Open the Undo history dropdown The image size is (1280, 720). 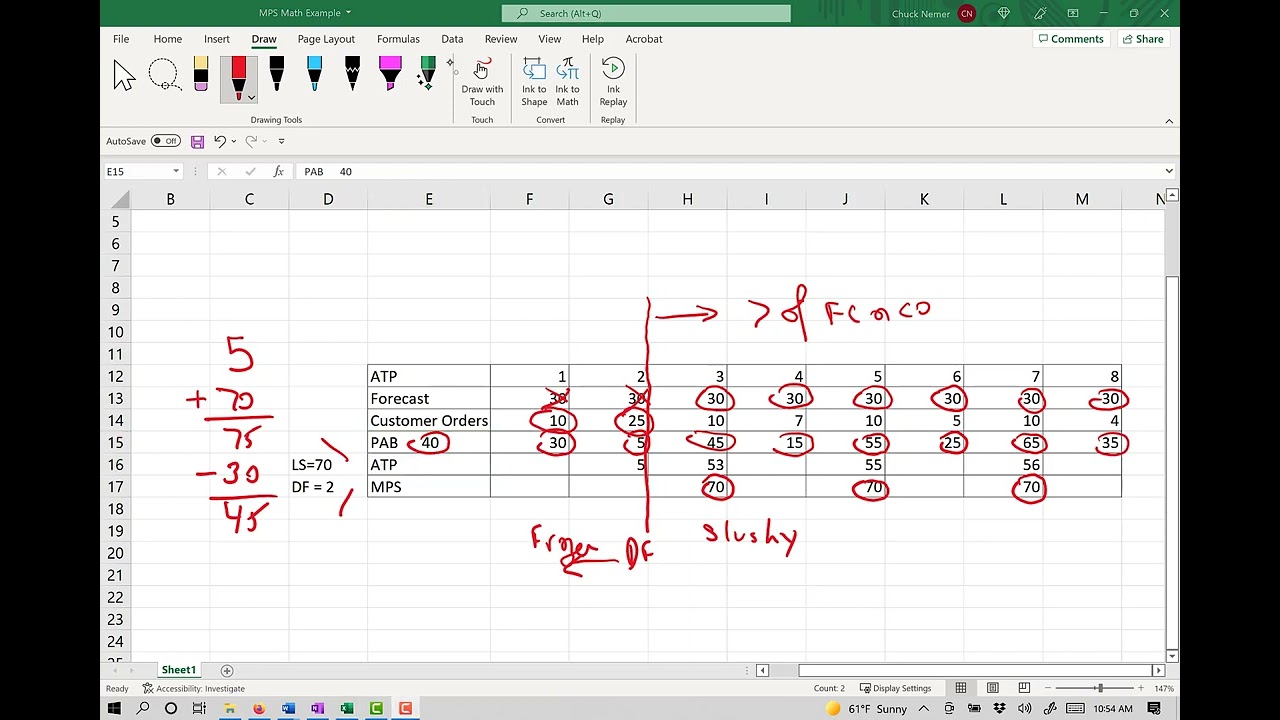tap(234, 142)
